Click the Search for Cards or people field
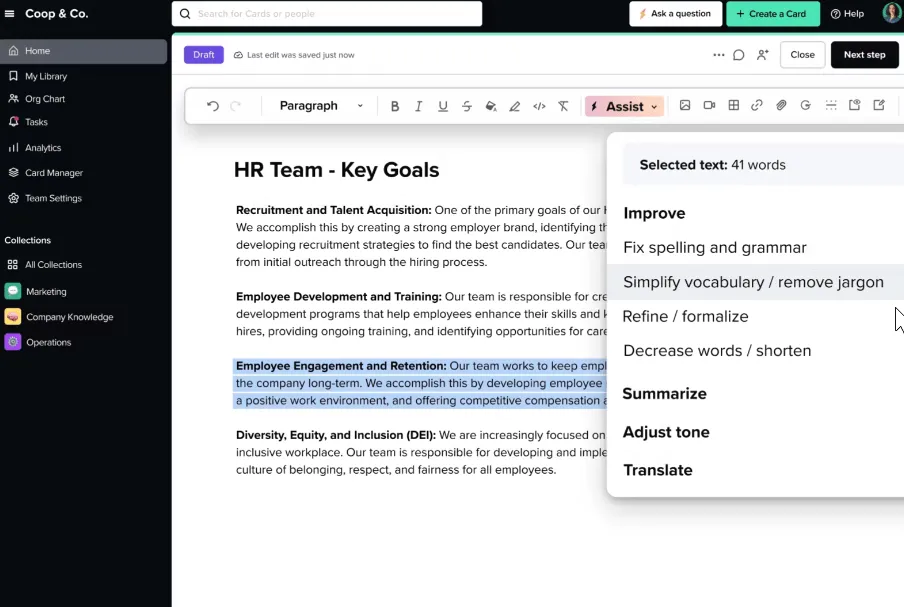Image resolution: width=904 pixels, height=607 pixels. tap(327, 14)
